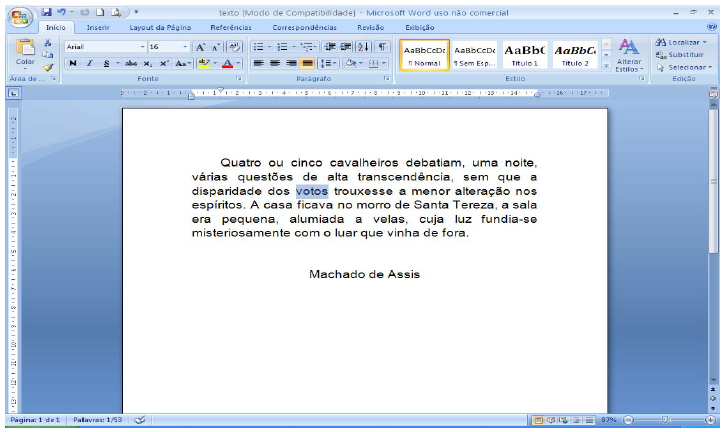
Task: Open line spacing dropdown
Action: pyautogui.click(x=328, y=64)
